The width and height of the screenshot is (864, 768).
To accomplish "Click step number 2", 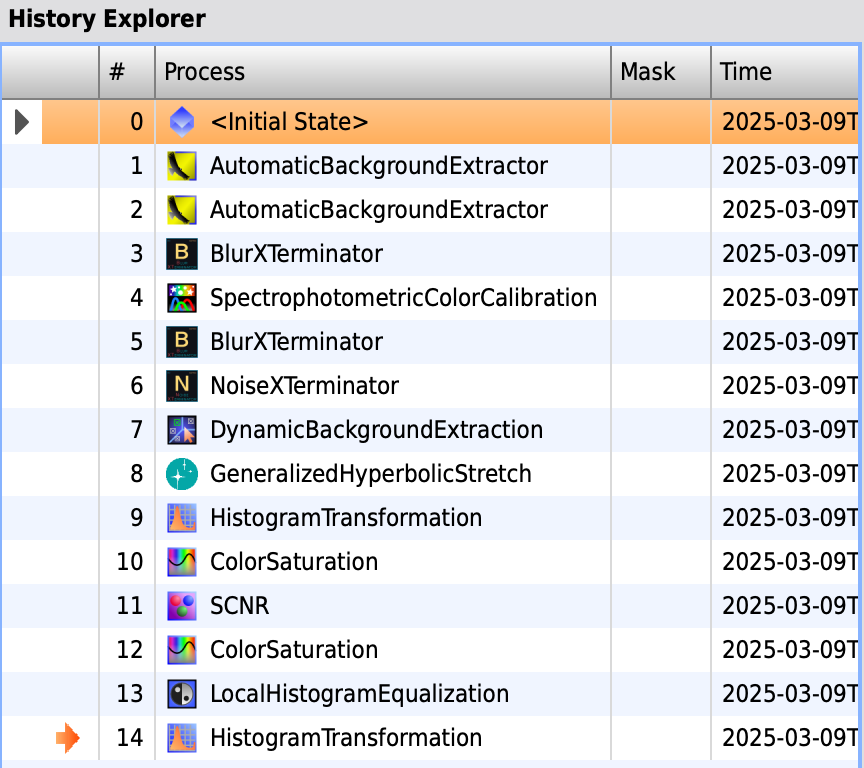I will 137,210.
